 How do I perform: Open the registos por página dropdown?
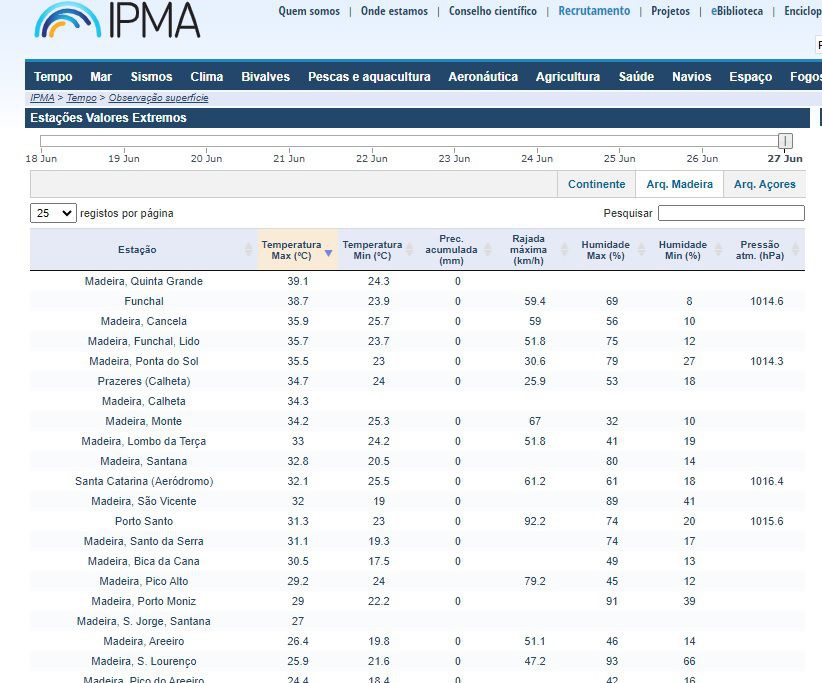[54, 213]
